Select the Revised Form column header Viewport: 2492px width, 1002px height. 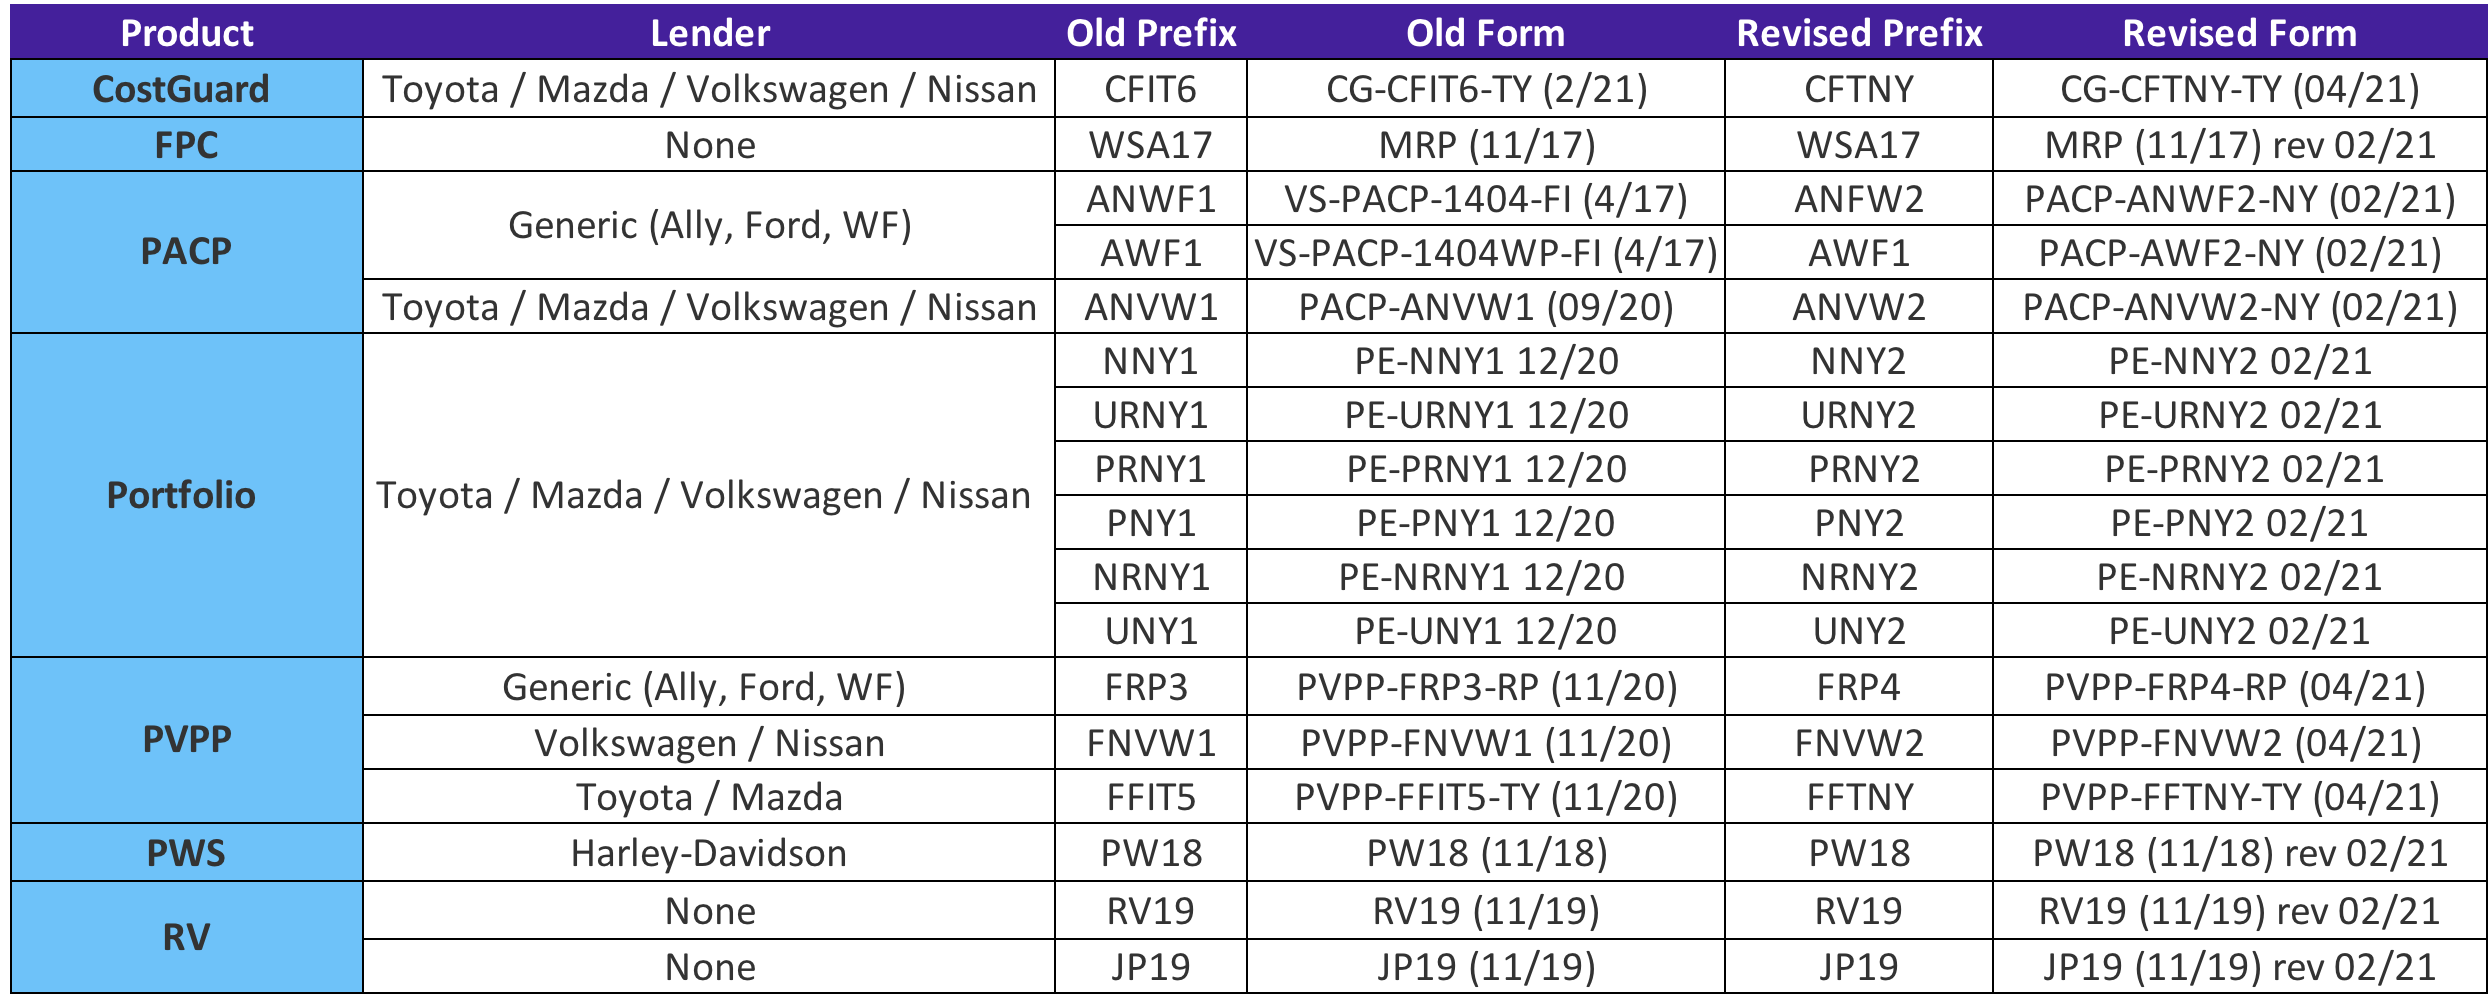tap(2239, 33)
